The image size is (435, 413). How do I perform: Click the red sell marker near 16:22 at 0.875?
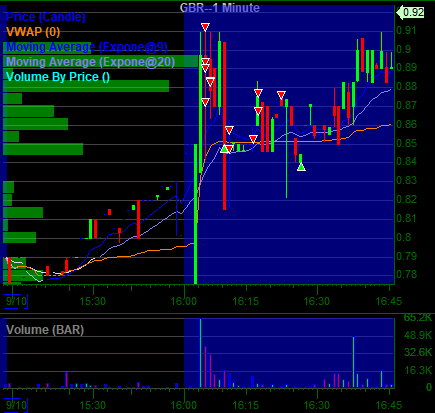pyautogui.click(x=281, y=96)
